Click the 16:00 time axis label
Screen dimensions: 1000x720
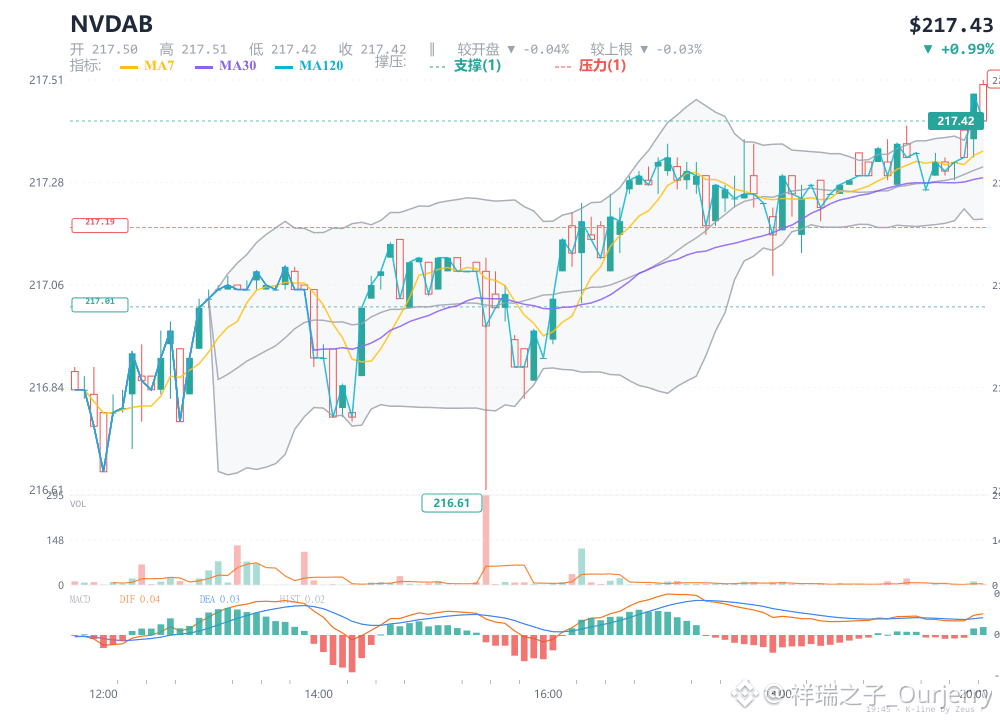coord(548,694)
